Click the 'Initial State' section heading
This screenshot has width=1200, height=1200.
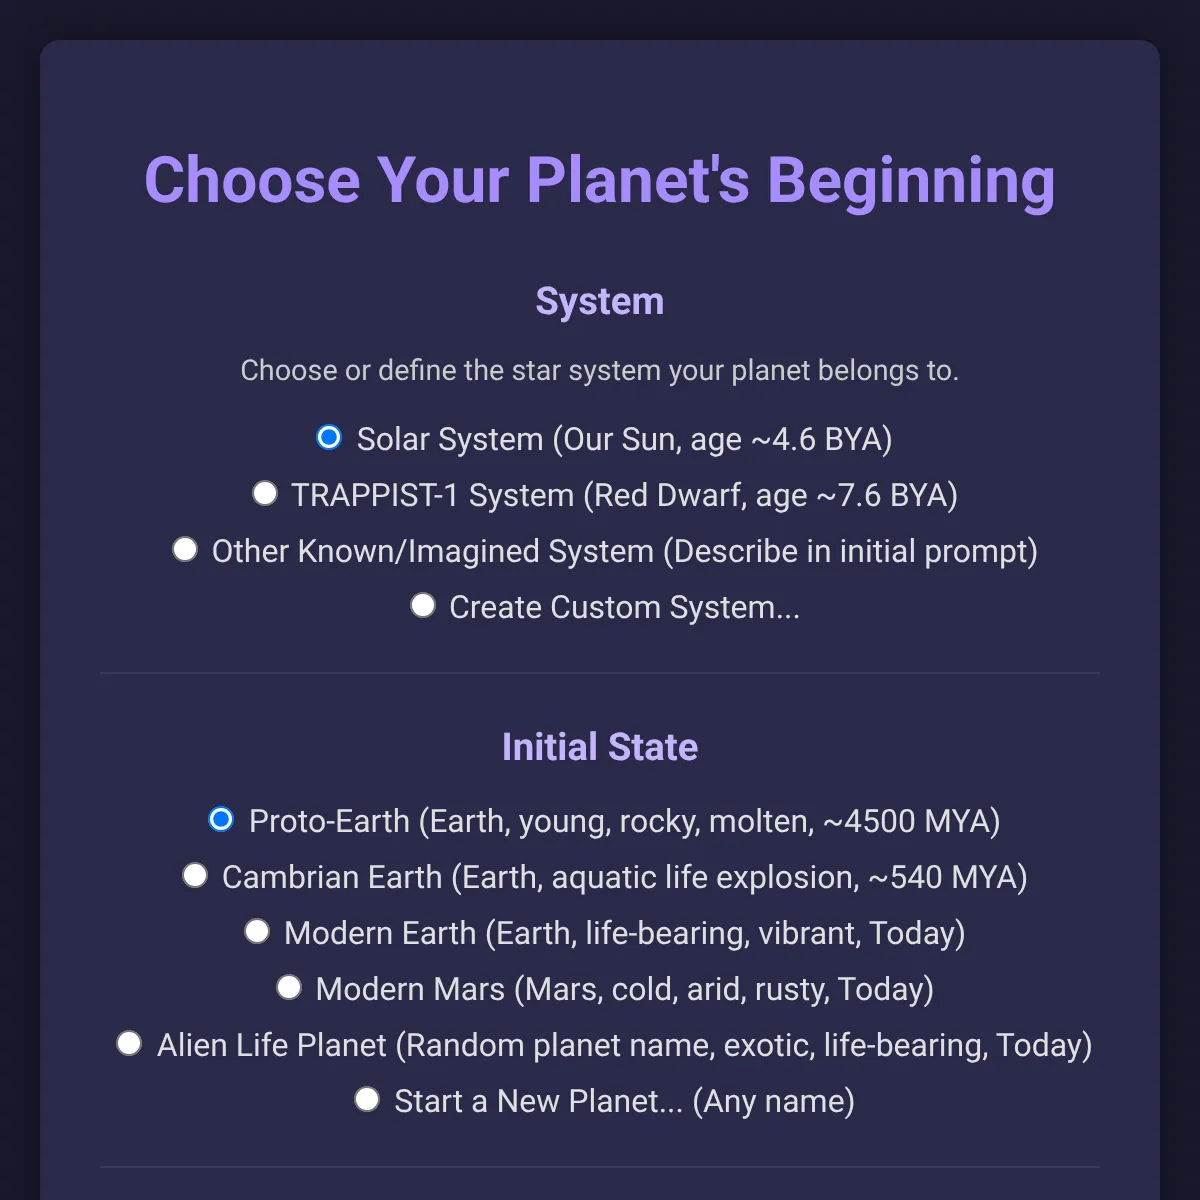[600, 747]
